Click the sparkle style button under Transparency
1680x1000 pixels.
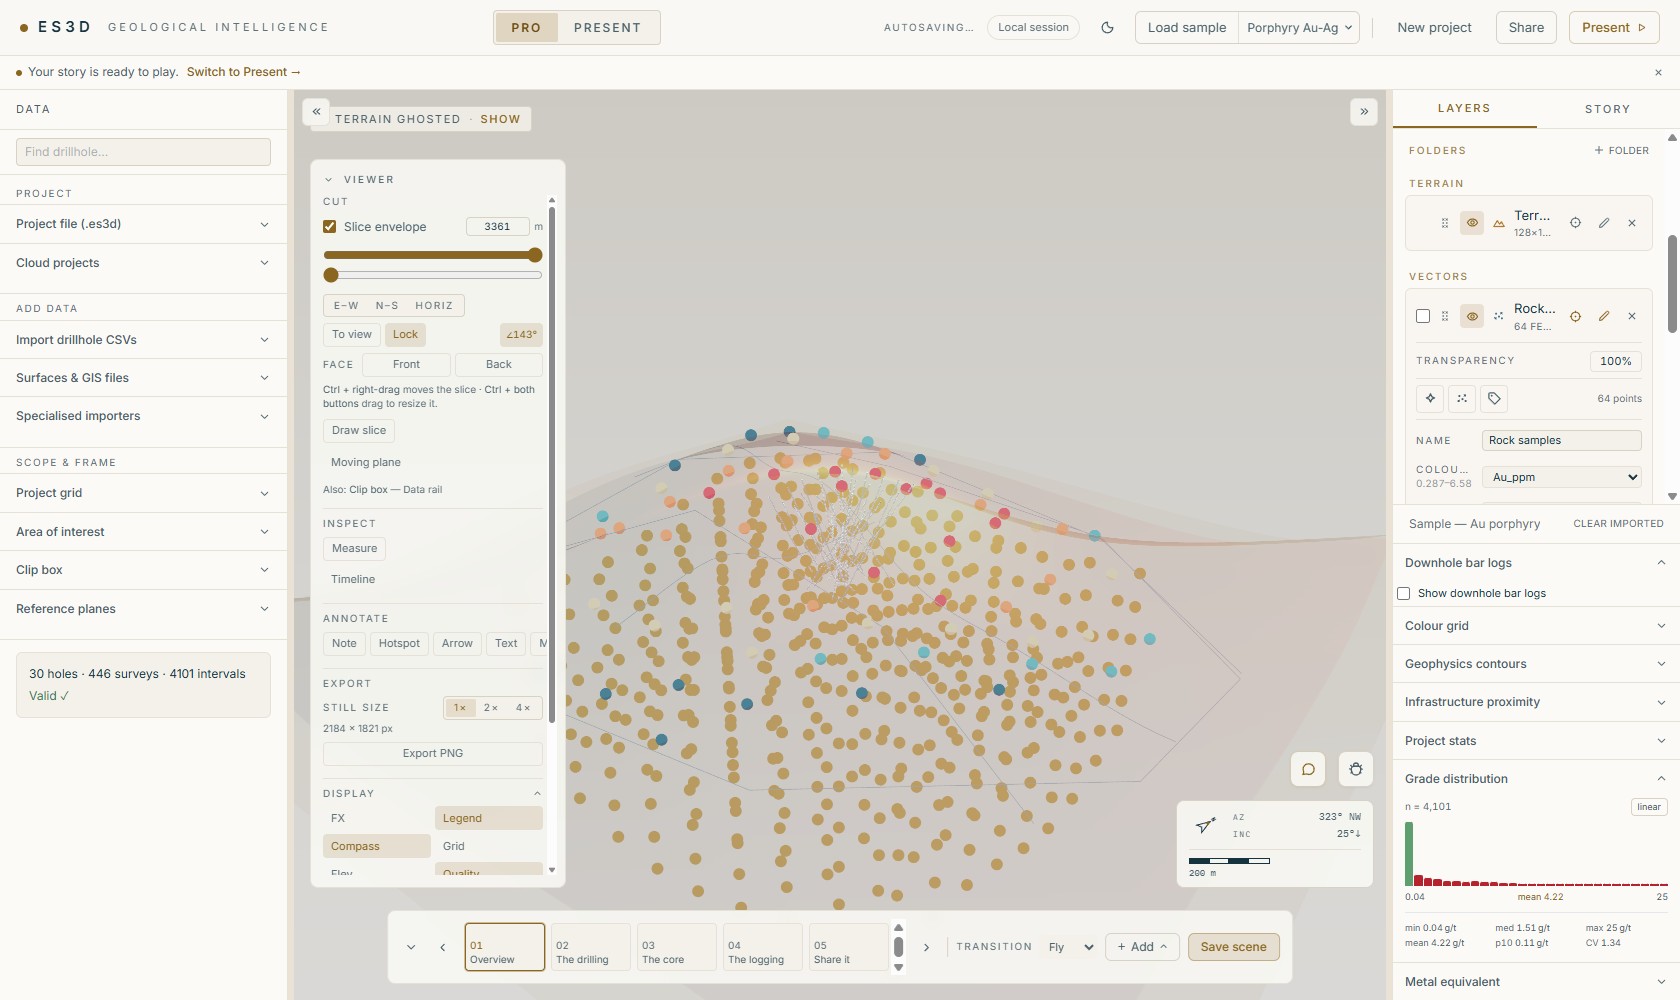[1430, 398]
